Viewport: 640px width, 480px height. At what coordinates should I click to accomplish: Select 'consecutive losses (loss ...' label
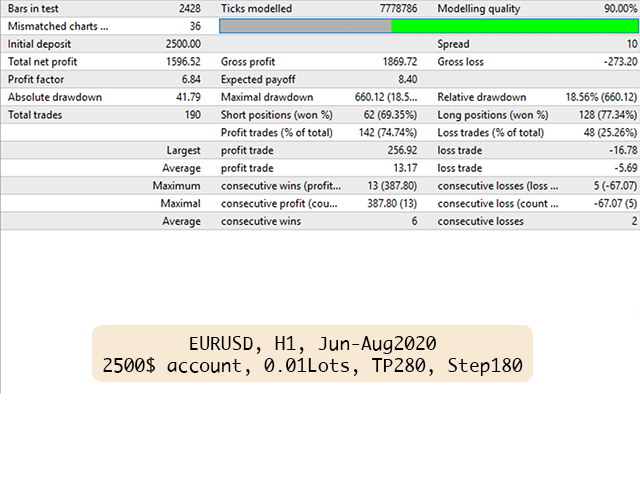point(498,186)
